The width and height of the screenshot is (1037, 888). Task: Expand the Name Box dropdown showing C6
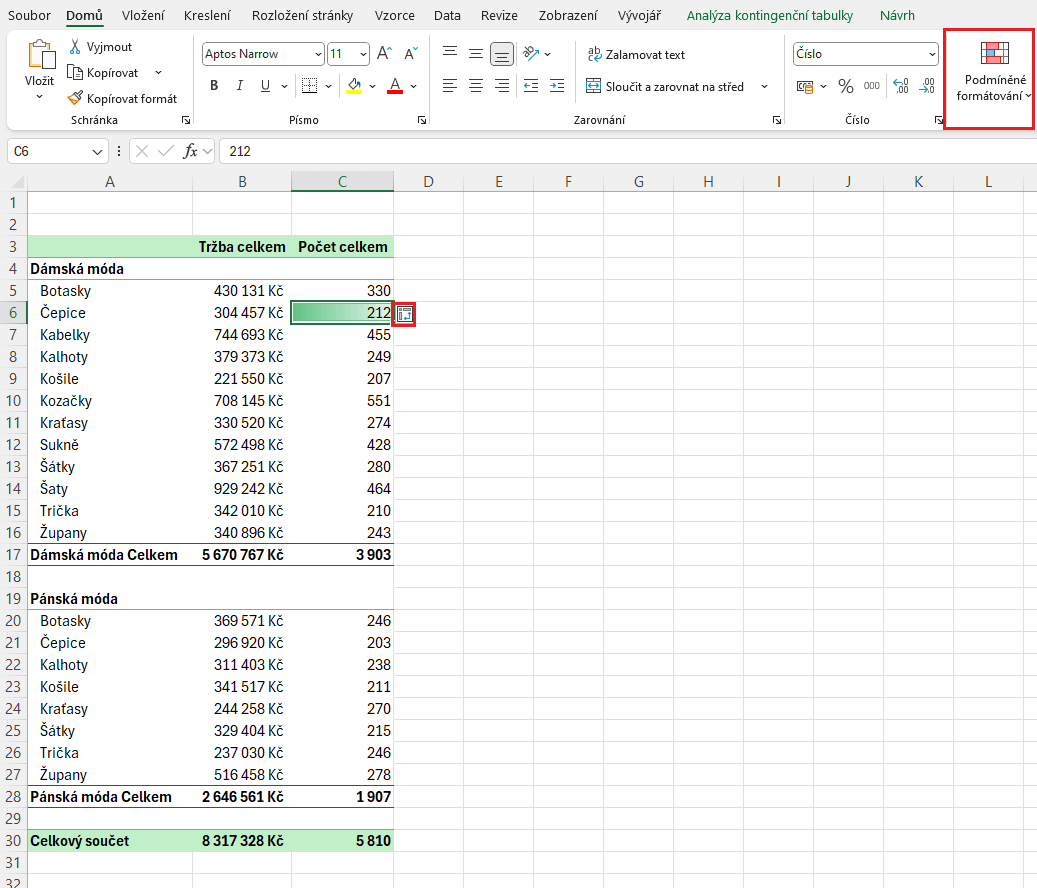(98, 151)
